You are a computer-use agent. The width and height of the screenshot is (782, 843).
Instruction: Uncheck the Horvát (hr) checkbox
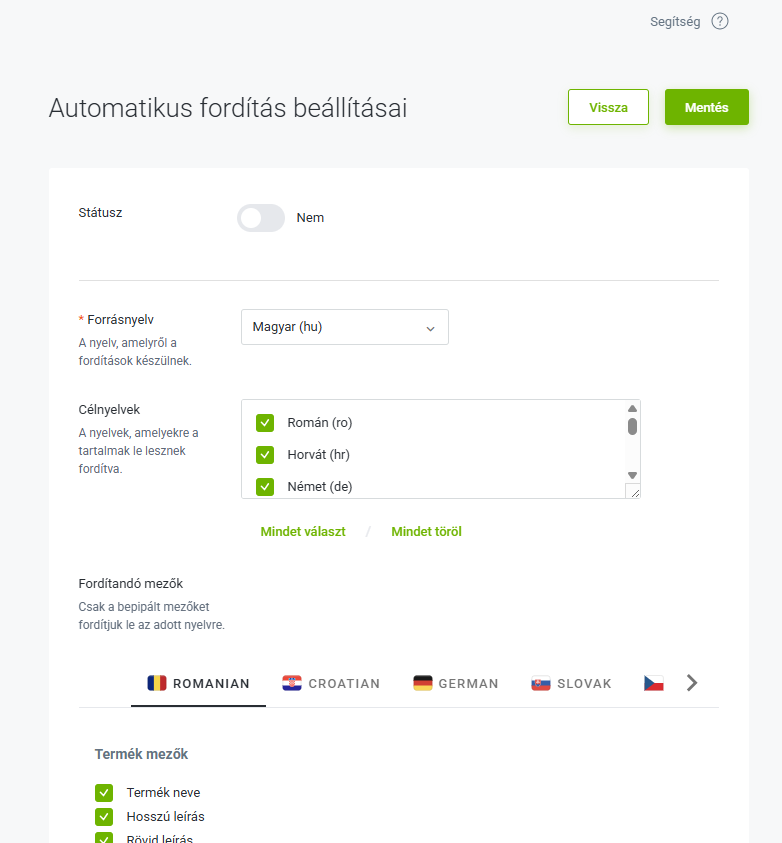265,455
